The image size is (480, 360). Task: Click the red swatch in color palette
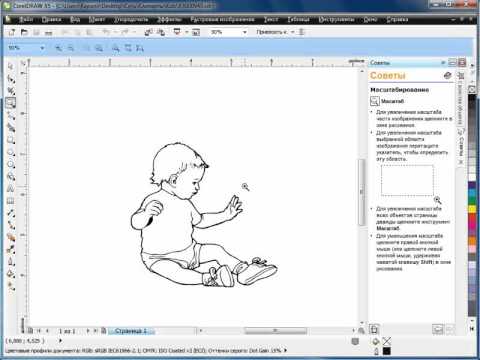[x=472, y=217]
